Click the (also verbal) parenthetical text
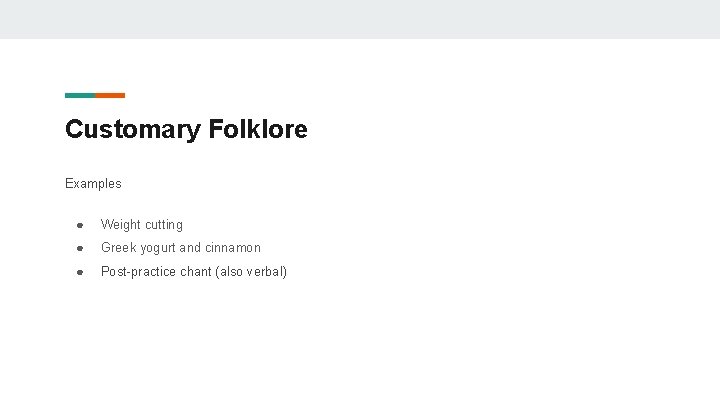The height and width of the screenshot is (405, 720). click(251, 272)
